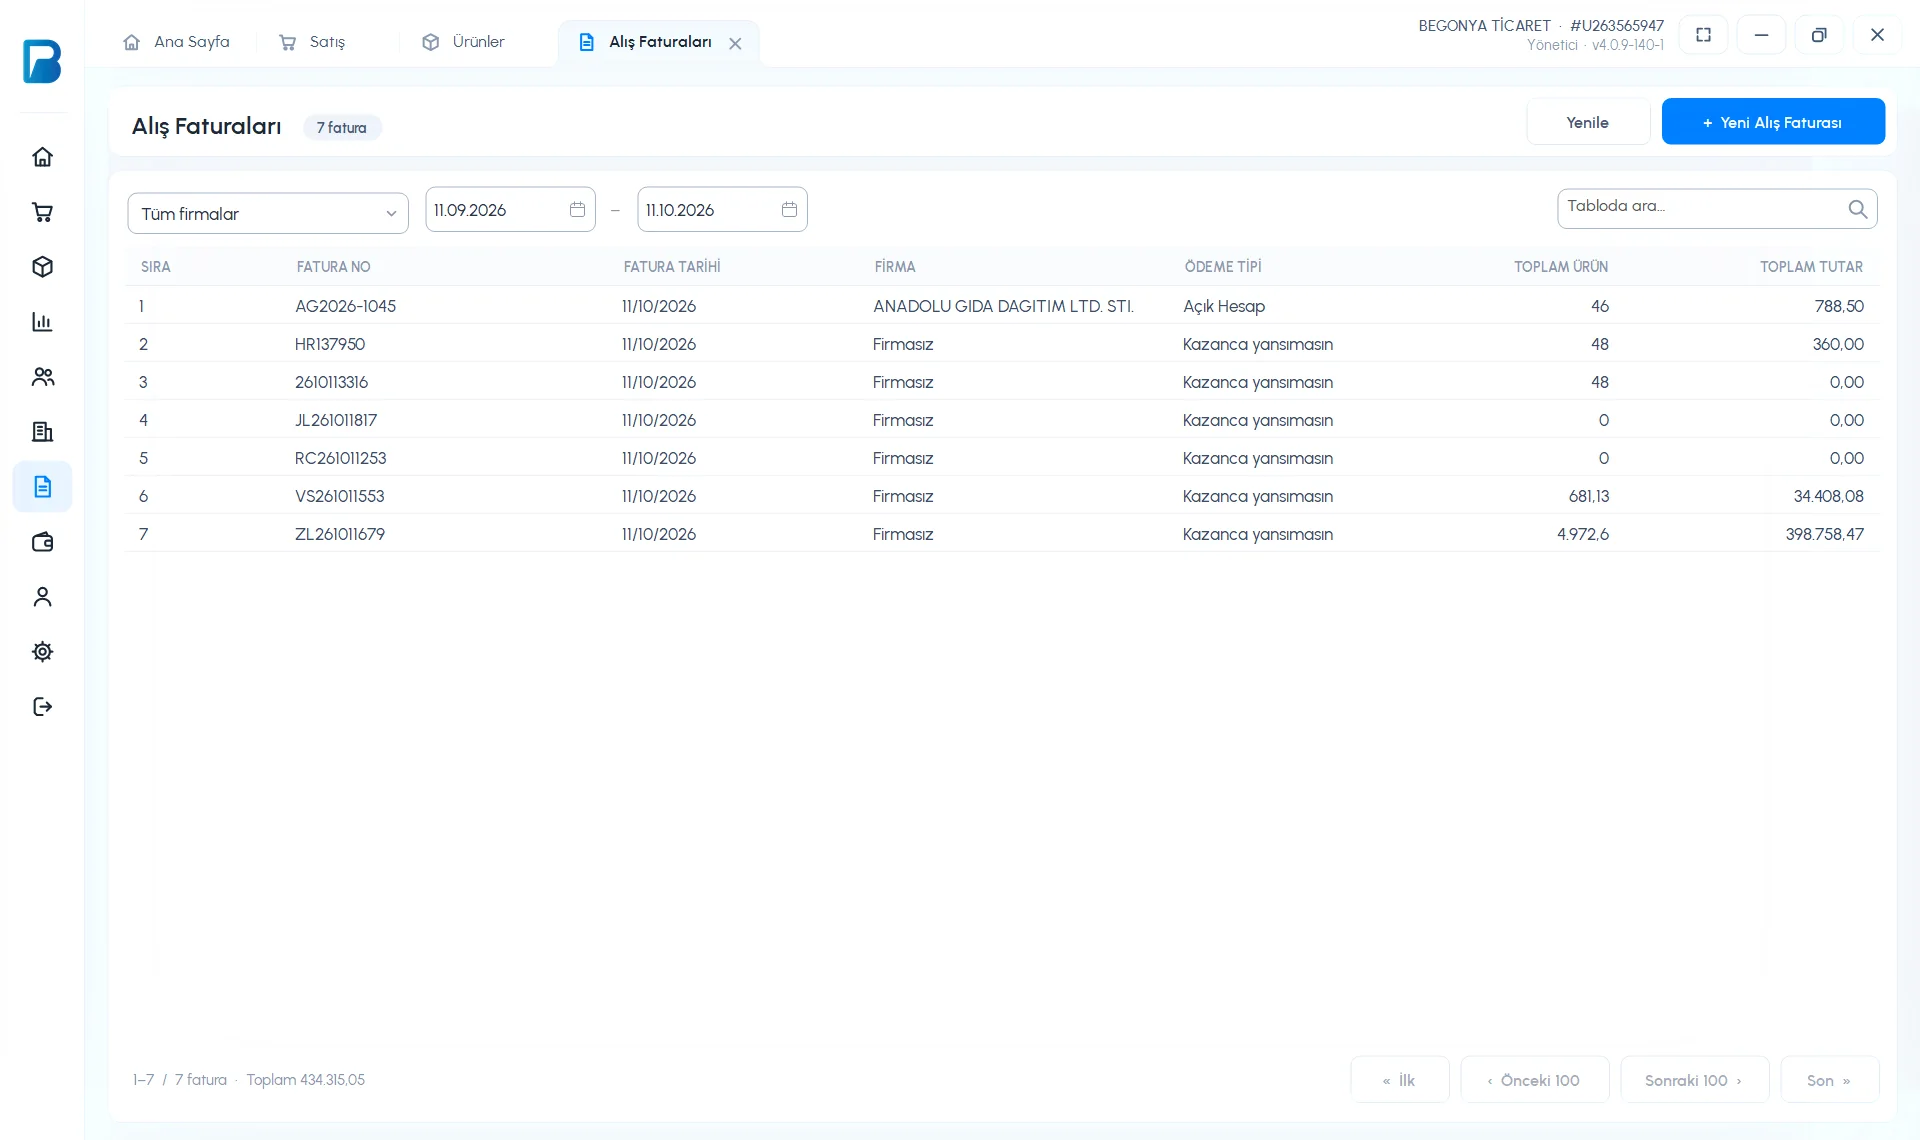Open the settings gear icon in sidebar

(42, 652)
